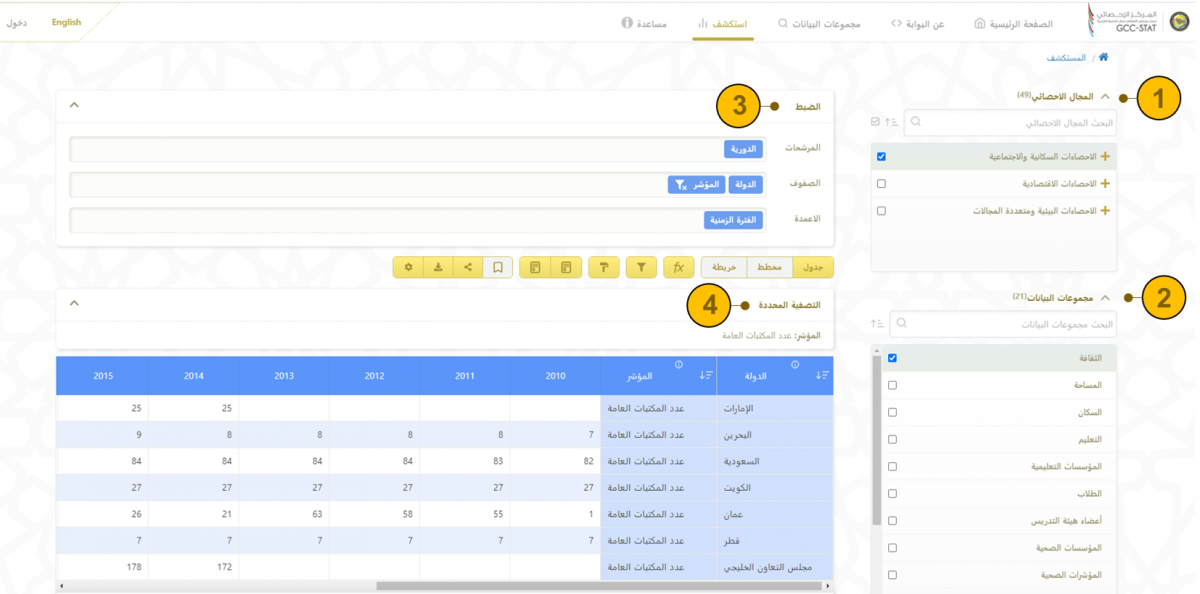This screenshot has height=594, width=1200.
Task: Click the paint roller format icon
Action: pyautogui.click(x=604, y=267)
